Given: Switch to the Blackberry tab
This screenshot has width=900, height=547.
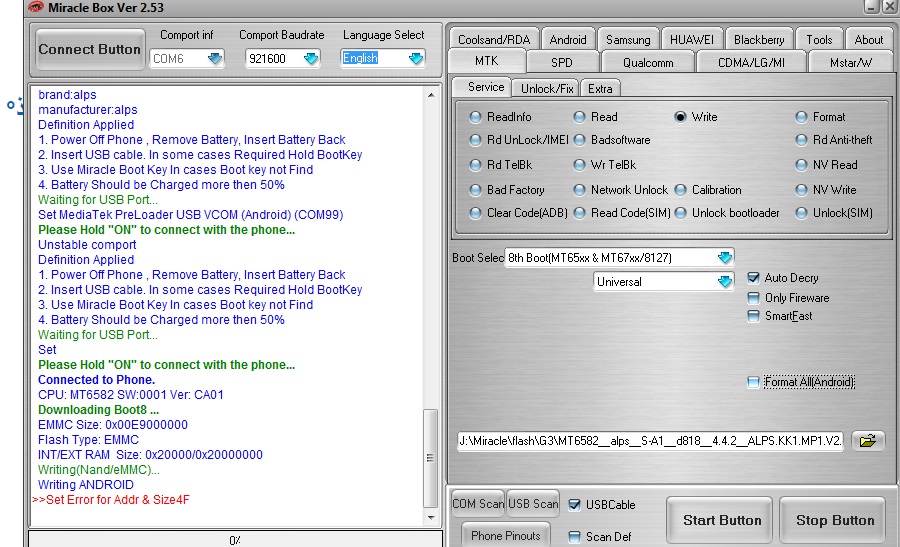Looking at the screenshot, I should point(759,39).
